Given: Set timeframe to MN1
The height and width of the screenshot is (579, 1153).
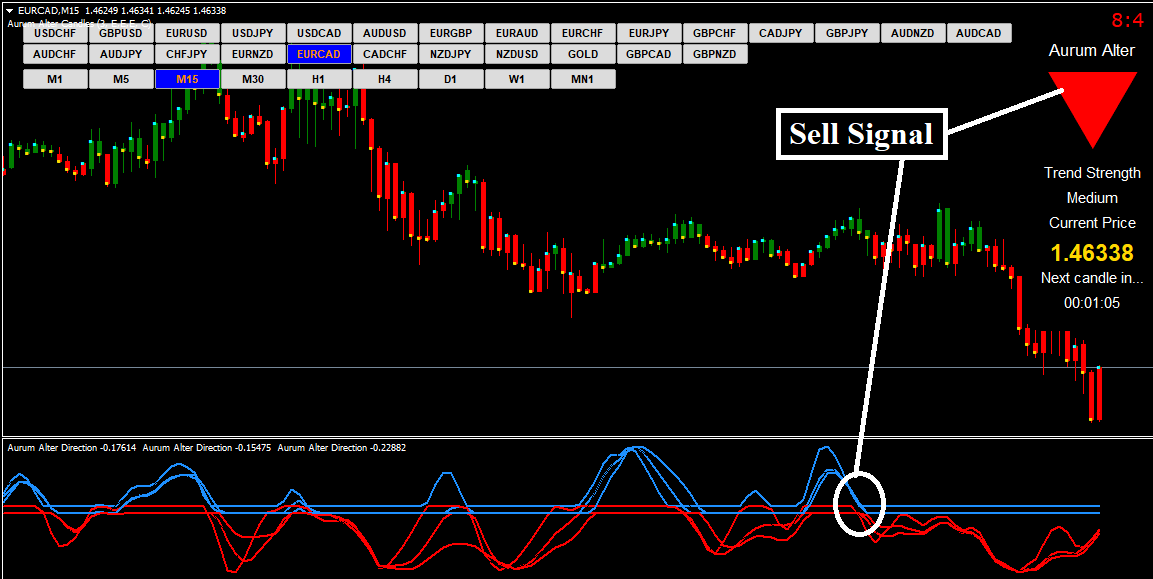Looking at the screenshot, I should click(x=583, y=78).
